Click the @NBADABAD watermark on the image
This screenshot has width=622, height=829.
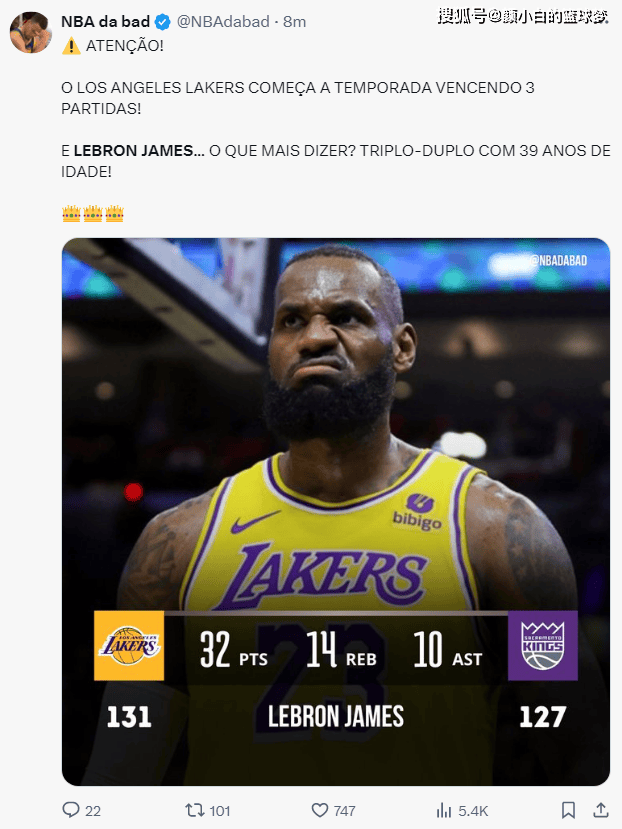tap(559, 261)
